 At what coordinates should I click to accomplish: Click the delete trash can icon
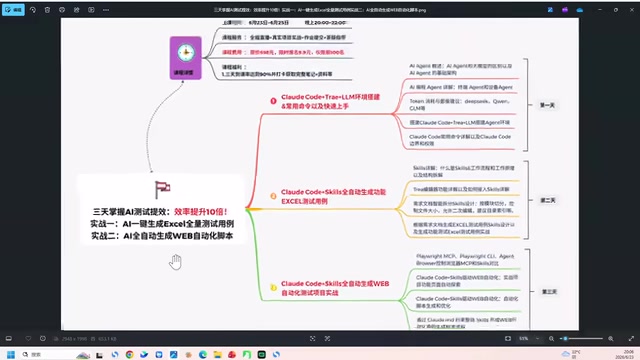47,10
